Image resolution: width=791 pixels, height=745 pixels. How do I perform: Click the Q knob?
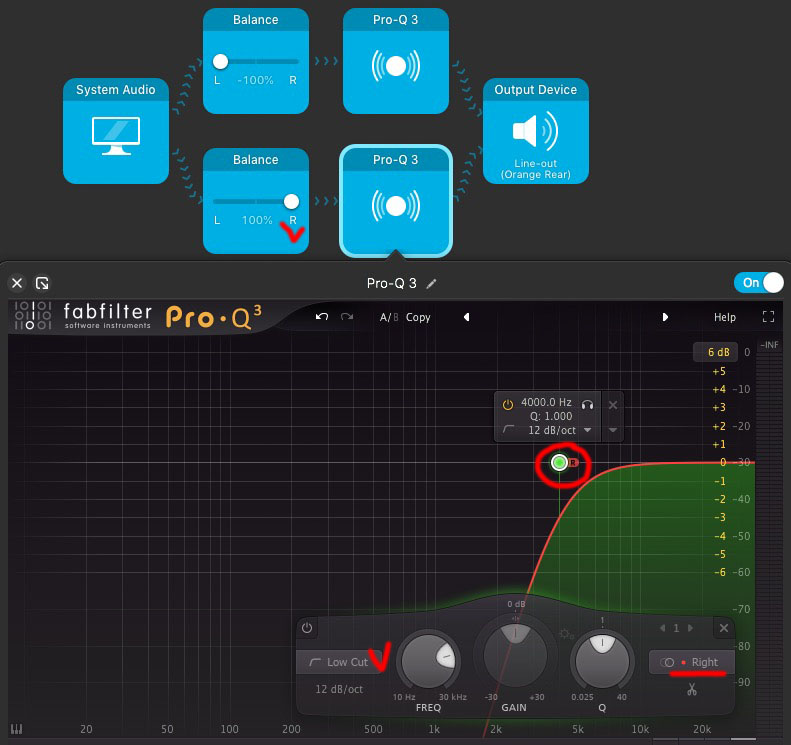pos(602,660)
